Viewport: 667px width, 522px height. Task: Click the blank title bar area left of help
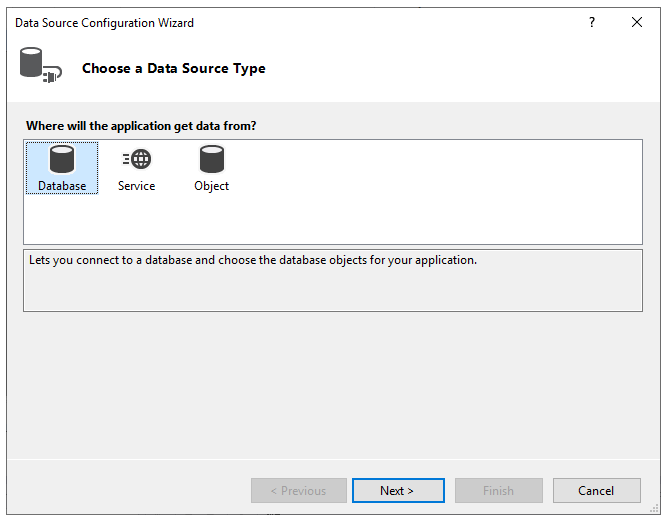coord(400,22)
